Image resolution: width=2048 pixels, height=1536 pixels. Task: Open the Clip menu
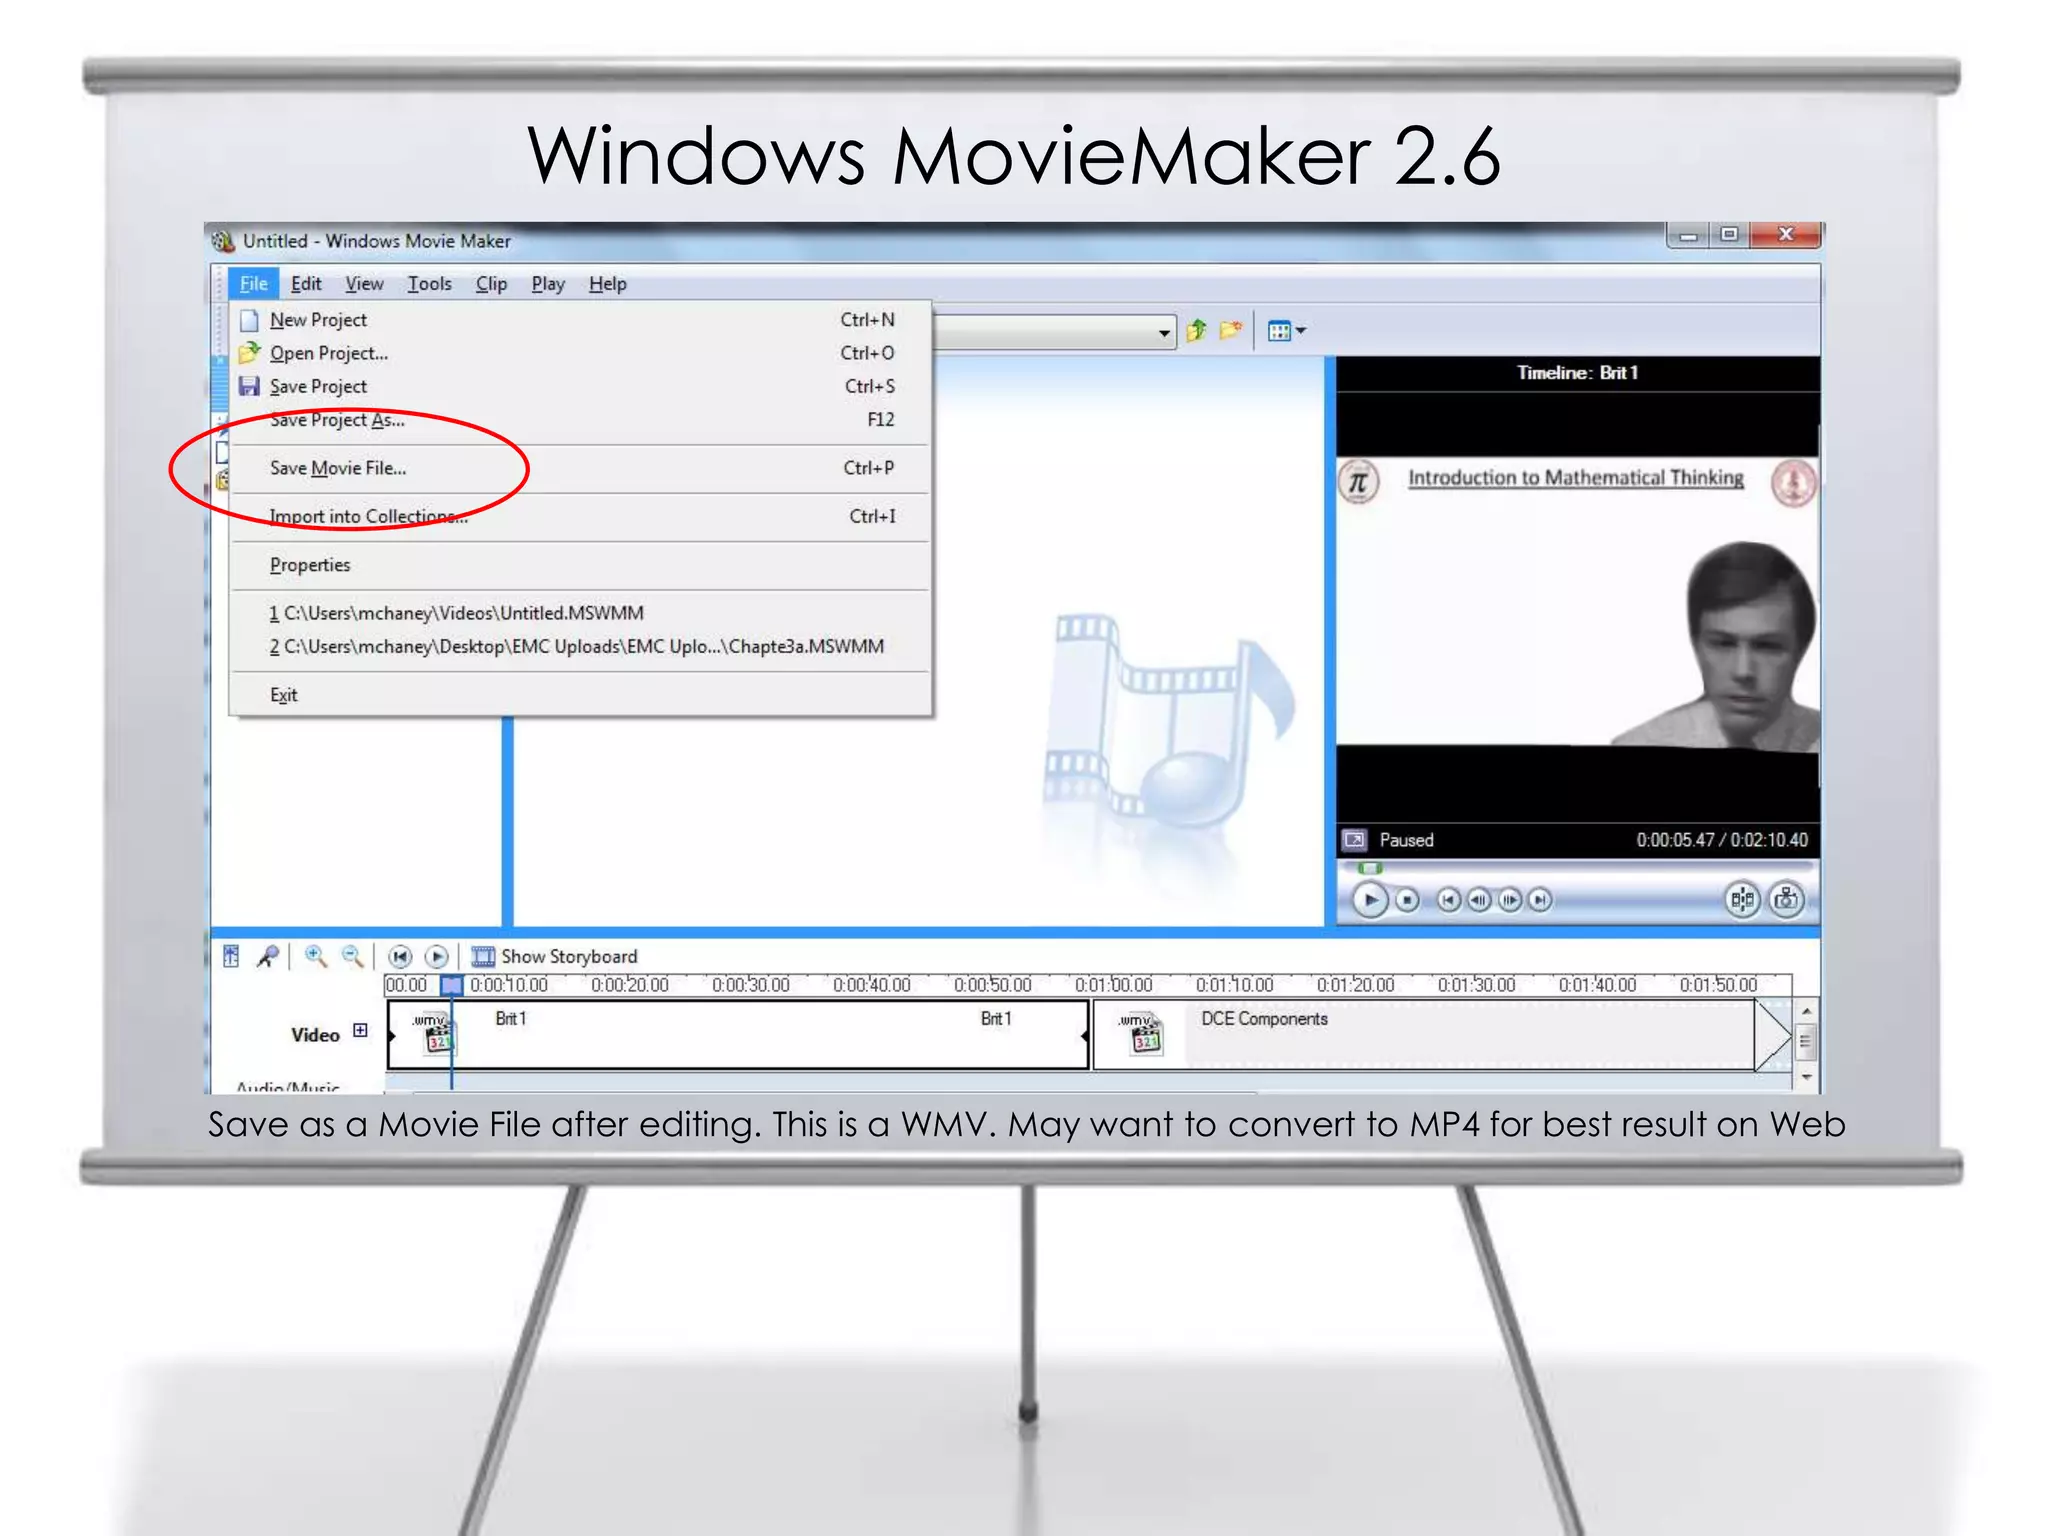491,284
